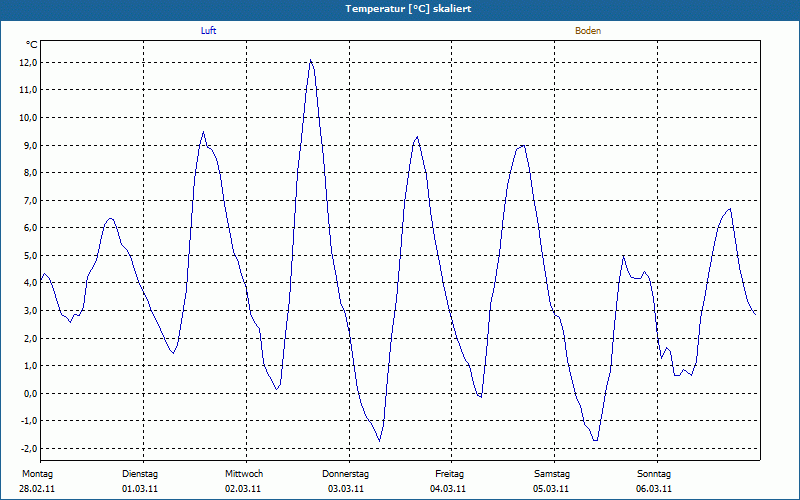This screenshot has height=500, width=800.
Task: Click the date 05.03.11
Action: [x=551, y=489]
